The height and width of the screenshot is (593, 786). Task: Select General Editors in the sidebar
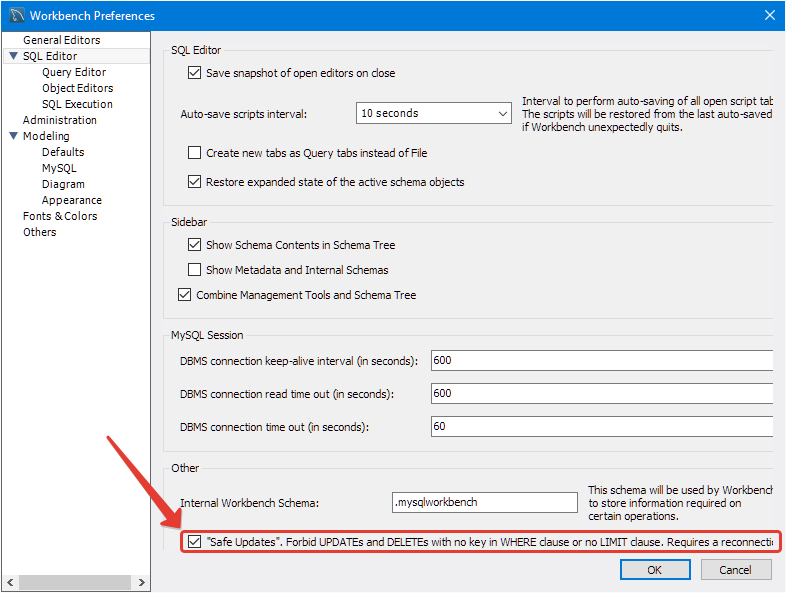tap(62, 40)
